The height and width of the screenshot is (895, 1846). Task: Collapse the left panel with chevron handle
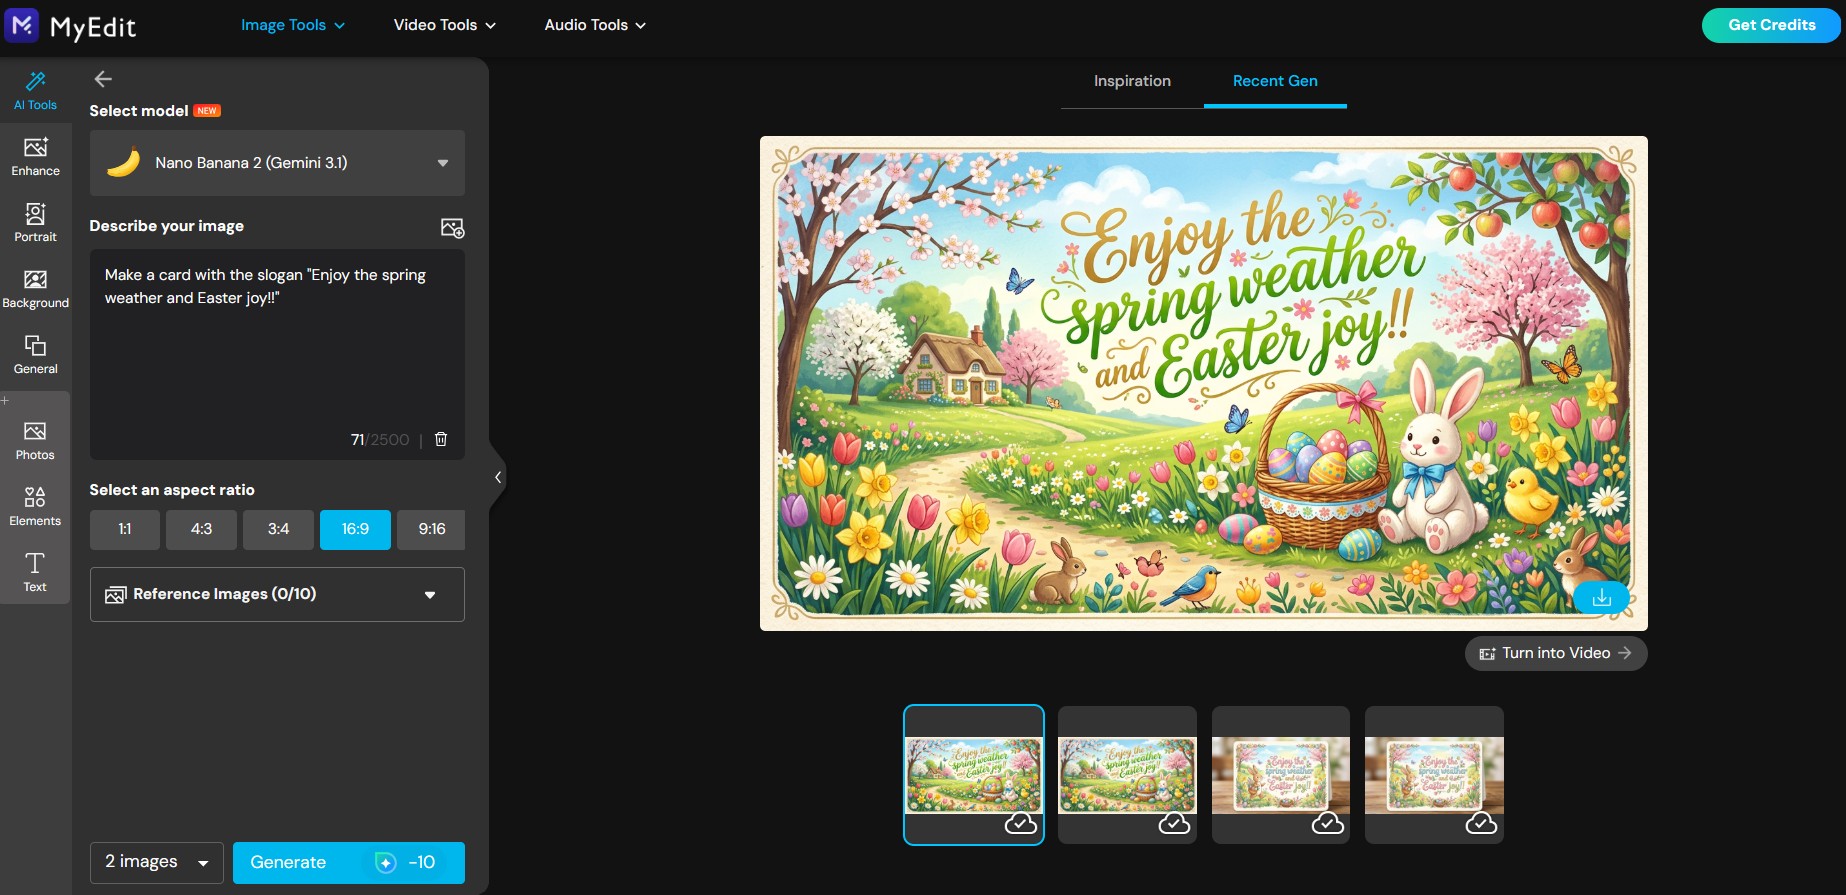[x=497, y=477]
